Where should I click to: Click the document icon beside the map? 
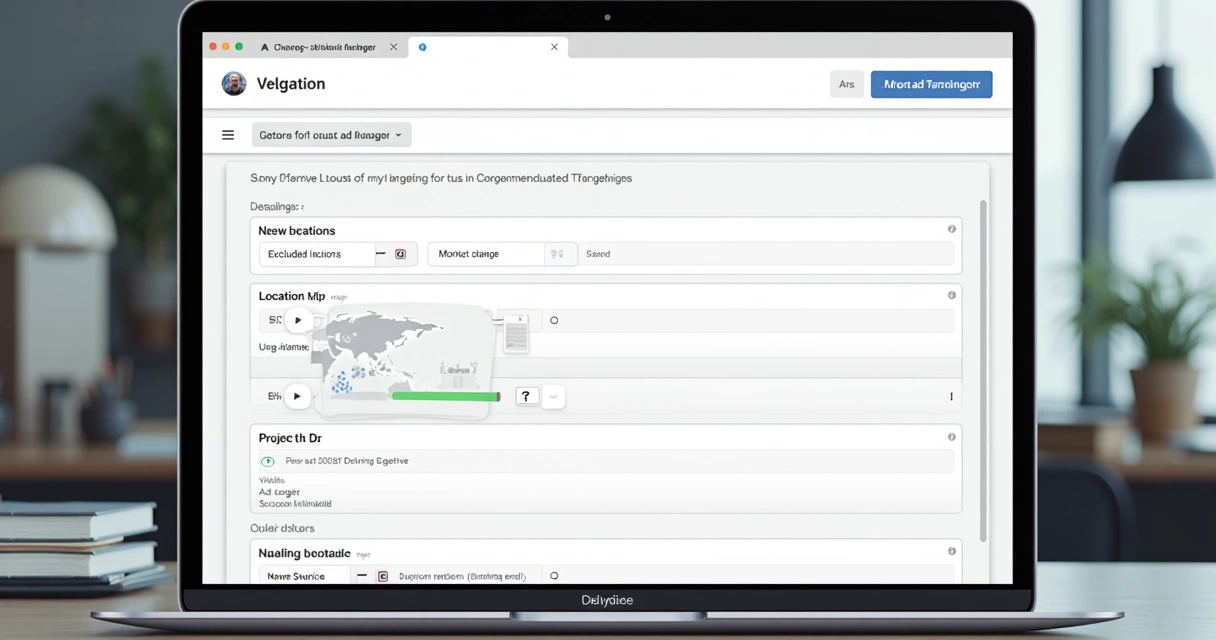pos(515,333)
